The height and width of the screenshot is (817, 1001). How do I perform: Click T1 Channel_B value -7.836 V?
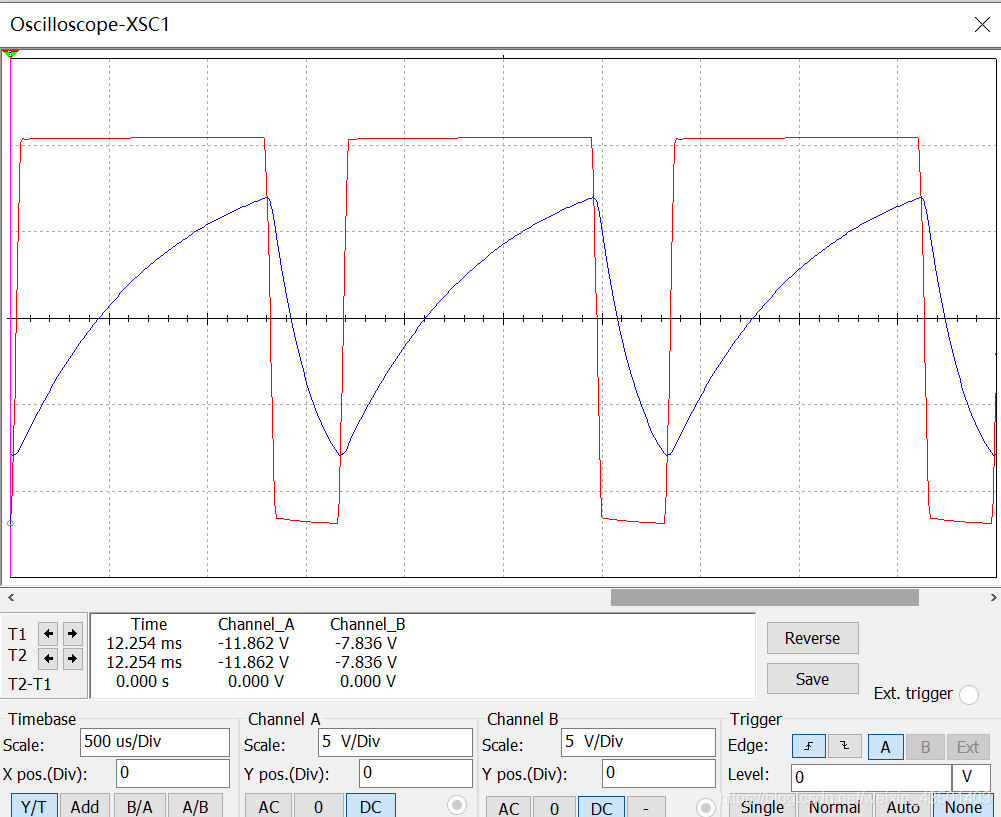(x=366, y=643)
